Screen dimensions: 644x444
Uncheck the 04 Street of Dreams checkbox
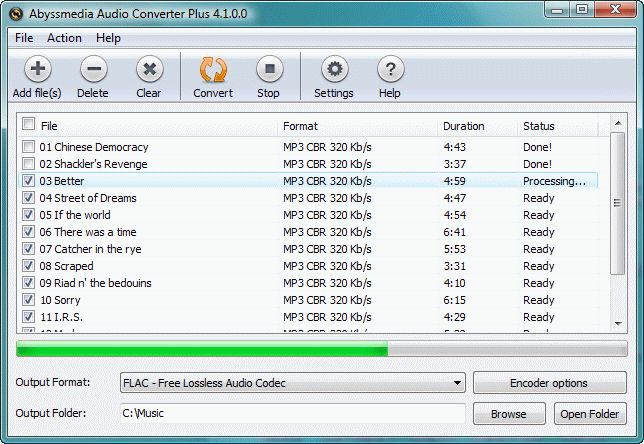tap(28, 198)
